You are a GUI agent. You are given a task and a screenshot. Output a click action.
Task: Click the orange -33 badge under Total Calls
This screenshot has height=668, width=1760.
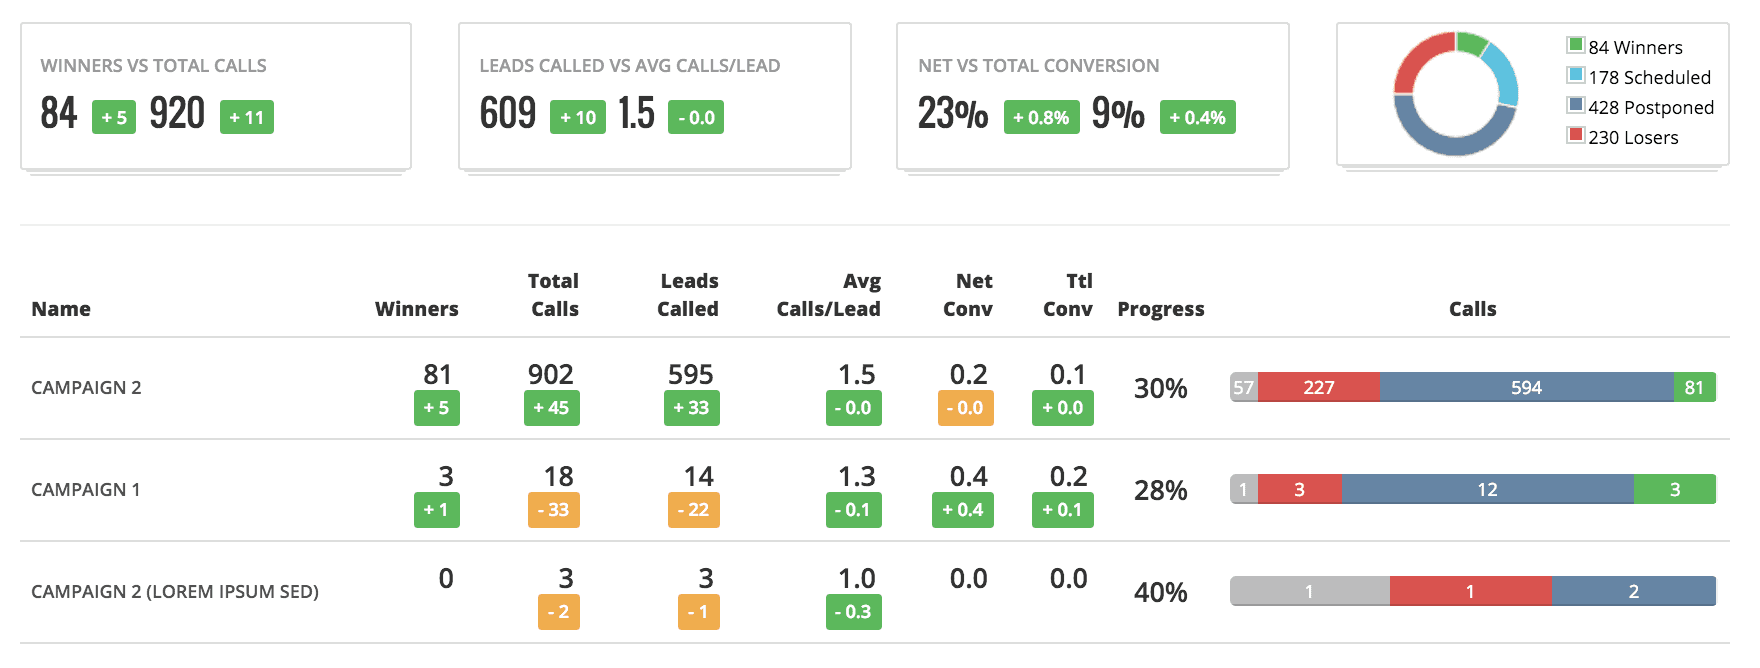pos(553,510)
